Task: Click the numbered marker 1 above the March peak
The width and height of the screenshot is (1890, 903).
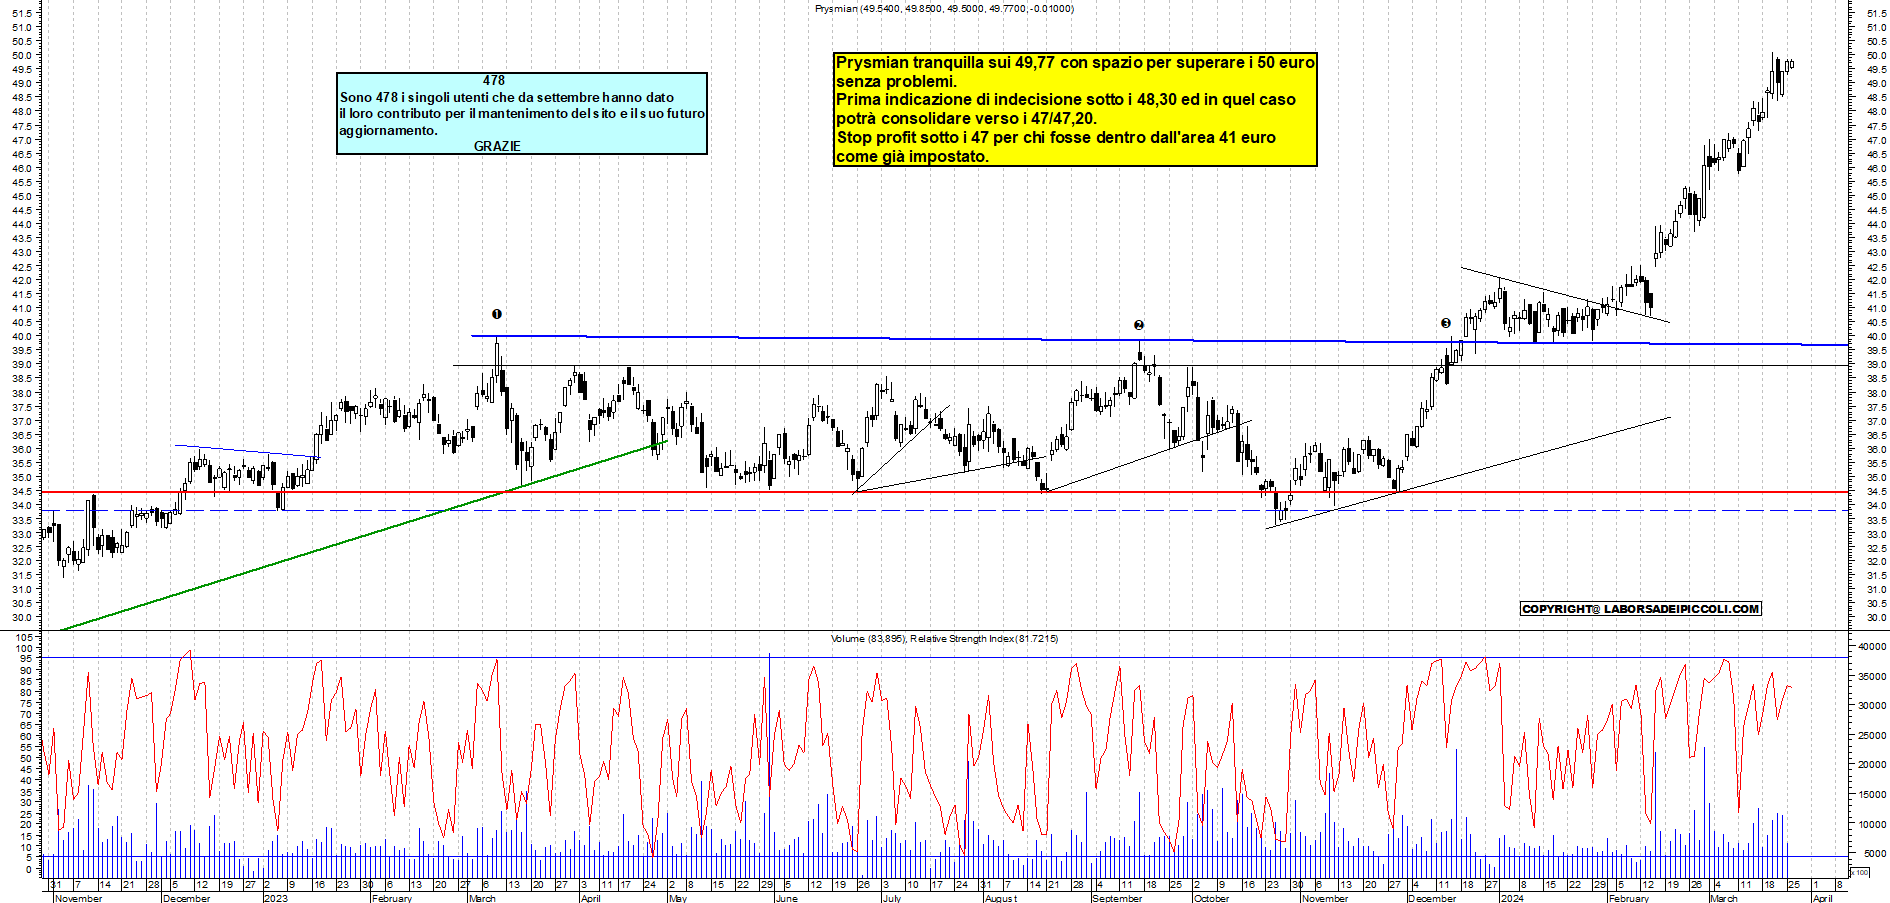Action: tap(497, 314)
